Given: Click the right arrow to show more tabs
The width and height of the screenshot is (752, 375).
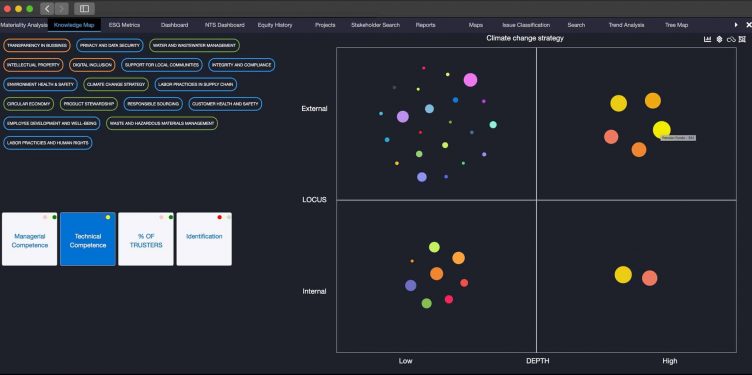Looking at the screenshot, I should (736, 25).
